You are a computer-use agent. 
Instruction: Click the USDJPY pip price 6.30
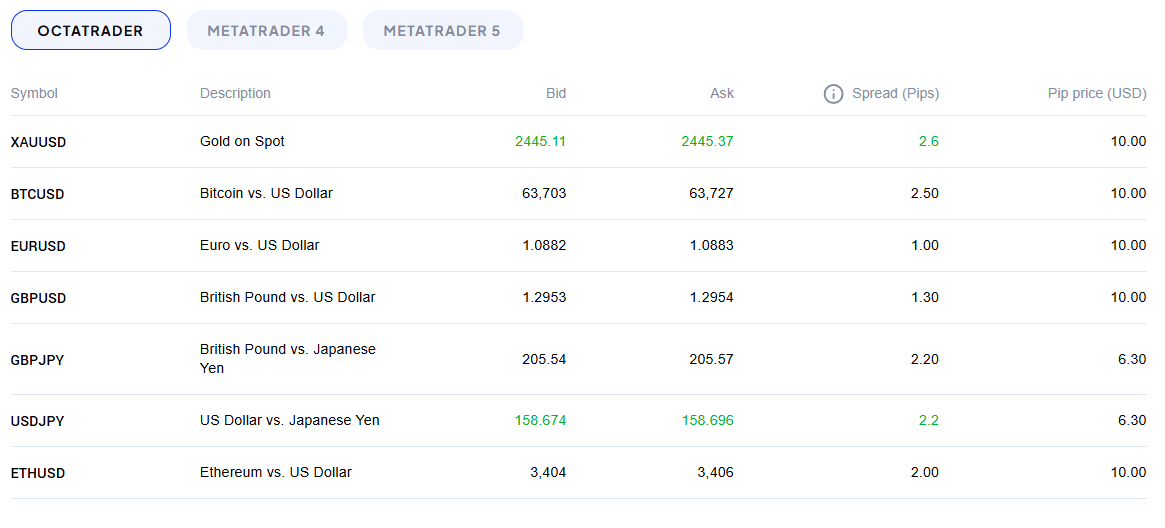tap(1132, 420)
